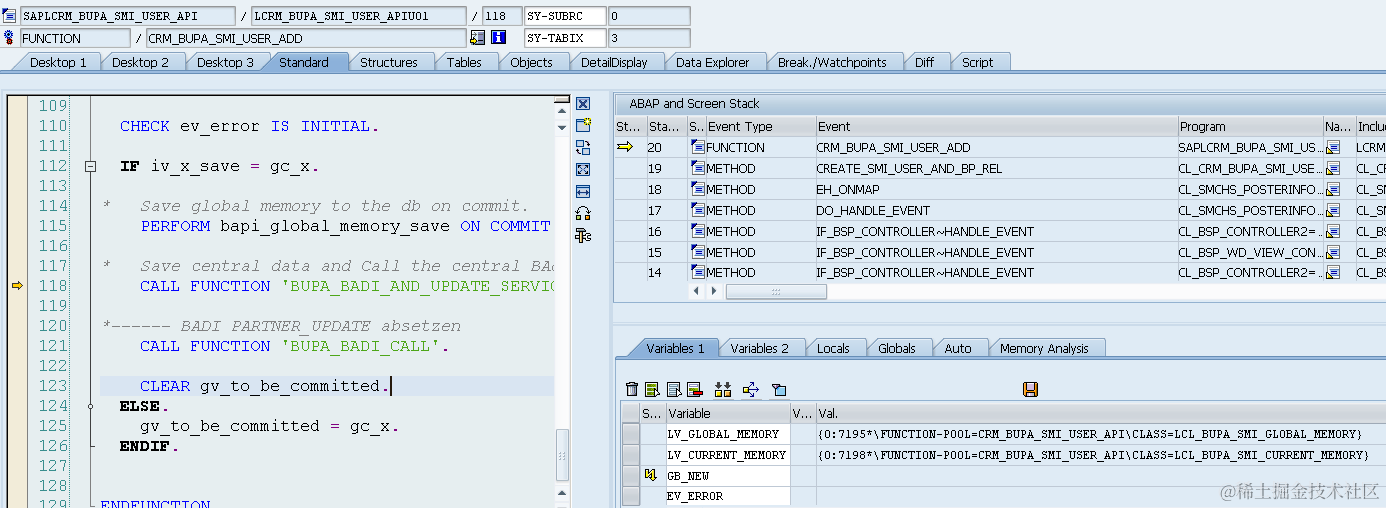This screenshot has width=1386, height=508.
Task: Click the SY-TABIX variable field
Action: coord(566,38)
